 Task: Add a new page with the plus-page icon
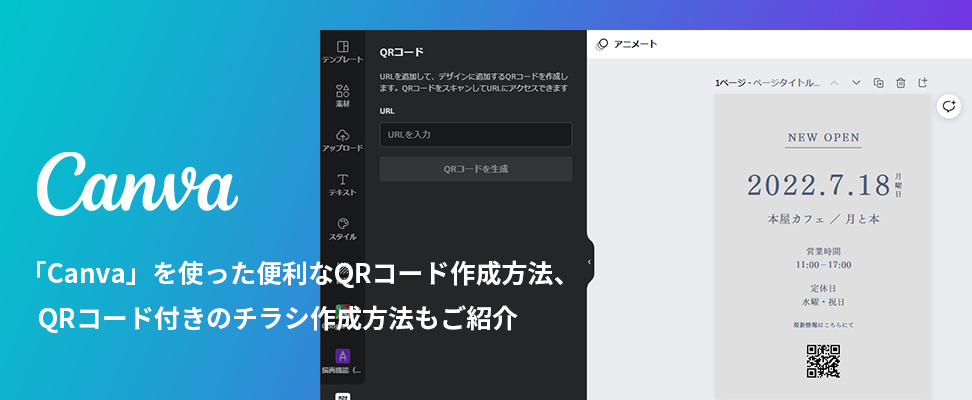tap(922, 82)
